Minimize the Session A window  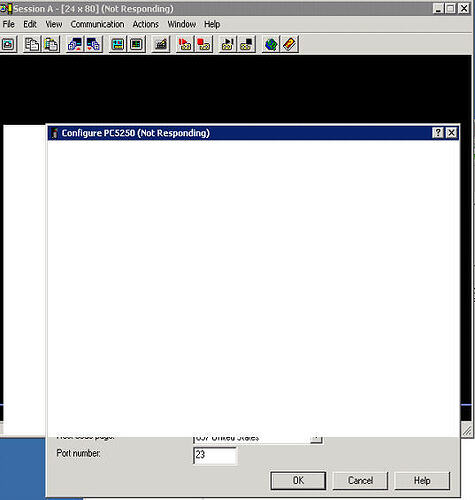pyautogui.click(x=438, y=9)
